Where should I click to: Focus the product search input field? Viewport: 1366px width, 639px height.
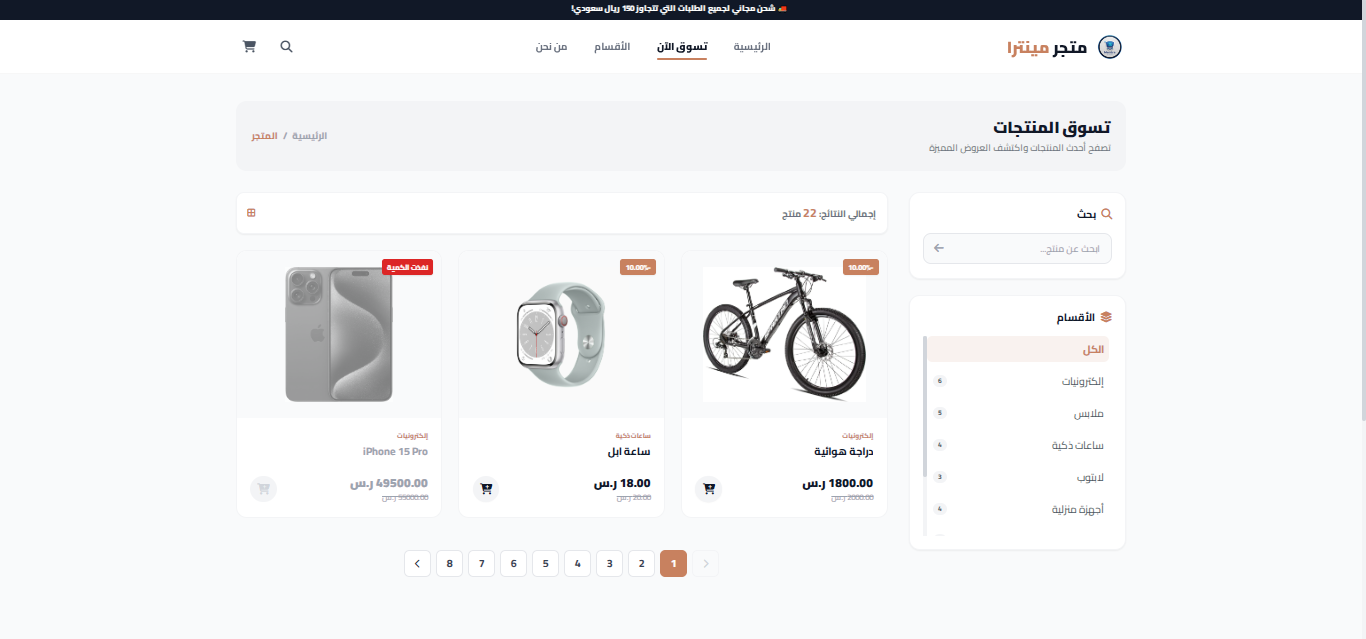[x=1017, y=248]
